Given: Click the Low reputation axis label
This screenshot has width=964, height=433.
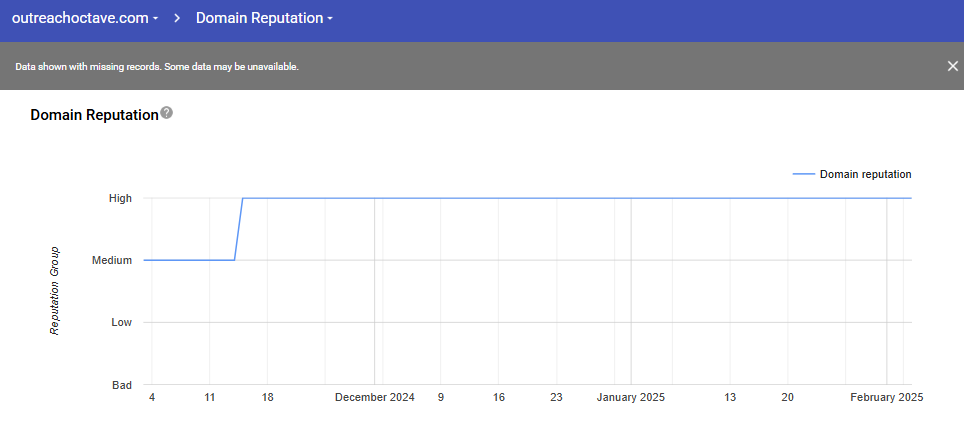Looking at the screenshot, I should [x=121, y=322].
